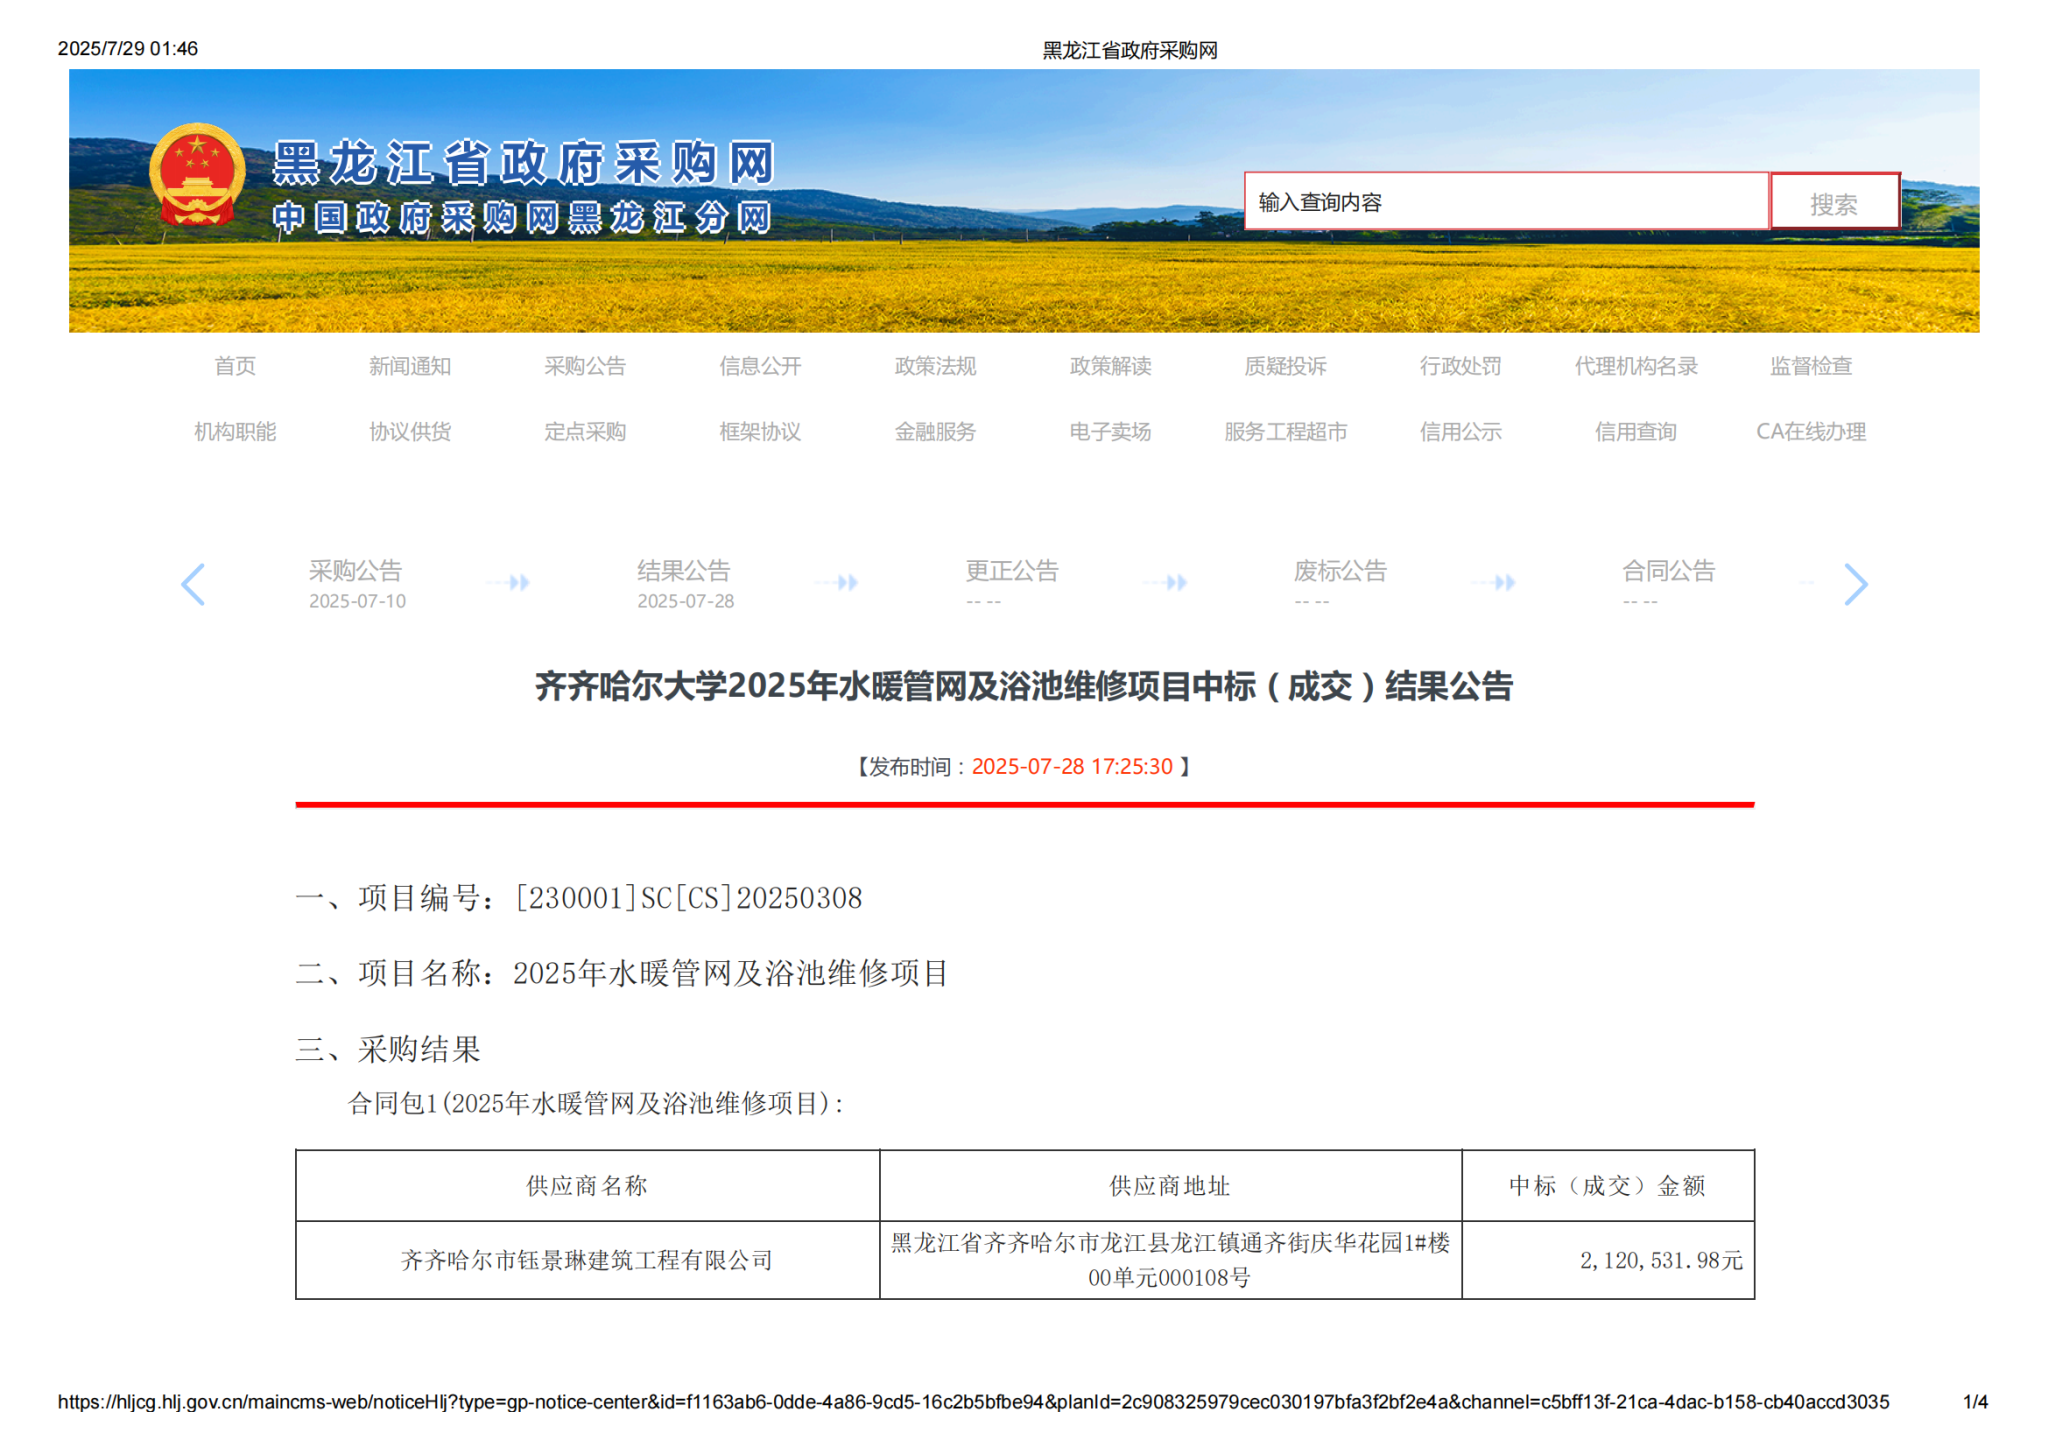Select 信用查询 navigation item
The height and width of the screenshot is (1447, 2048).
point(1635,432)
